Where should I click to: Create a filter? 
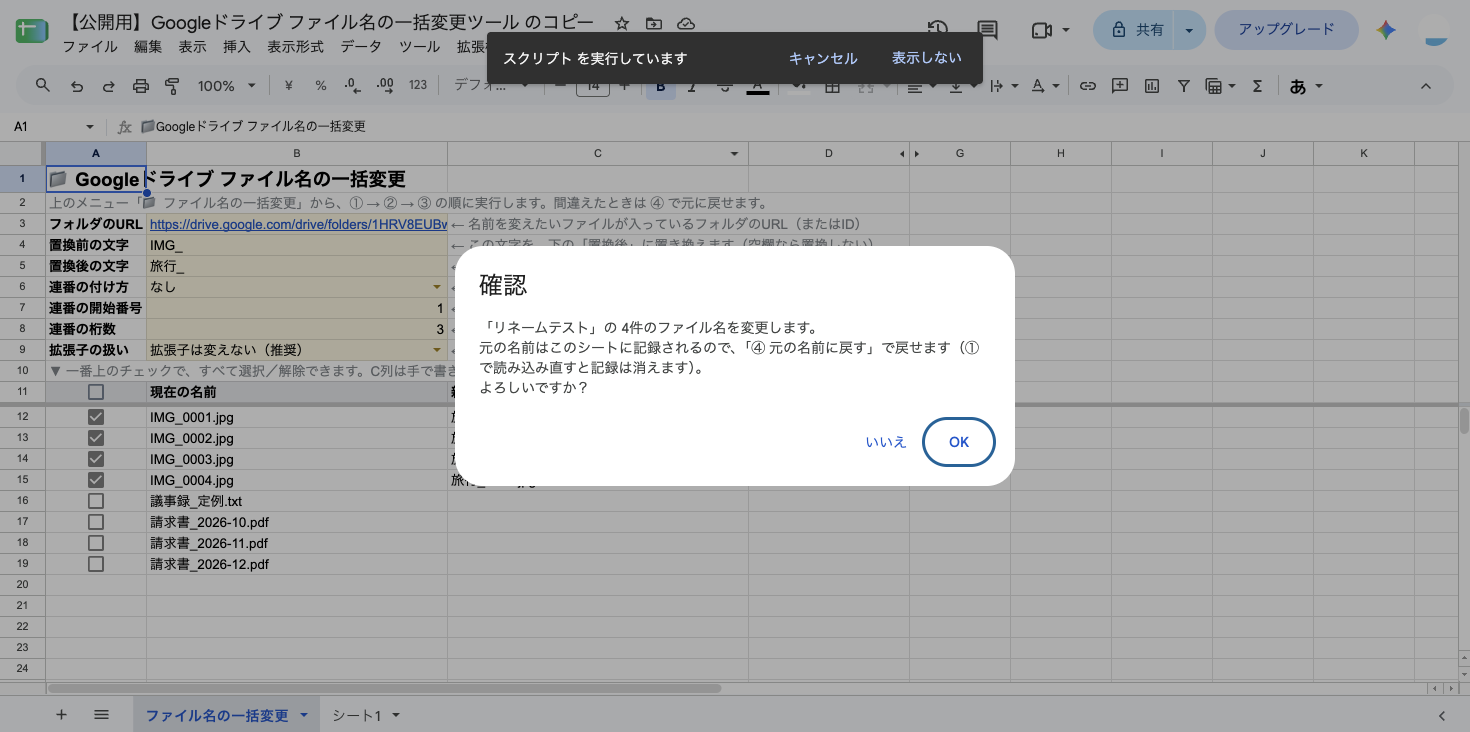point(1184,86)
